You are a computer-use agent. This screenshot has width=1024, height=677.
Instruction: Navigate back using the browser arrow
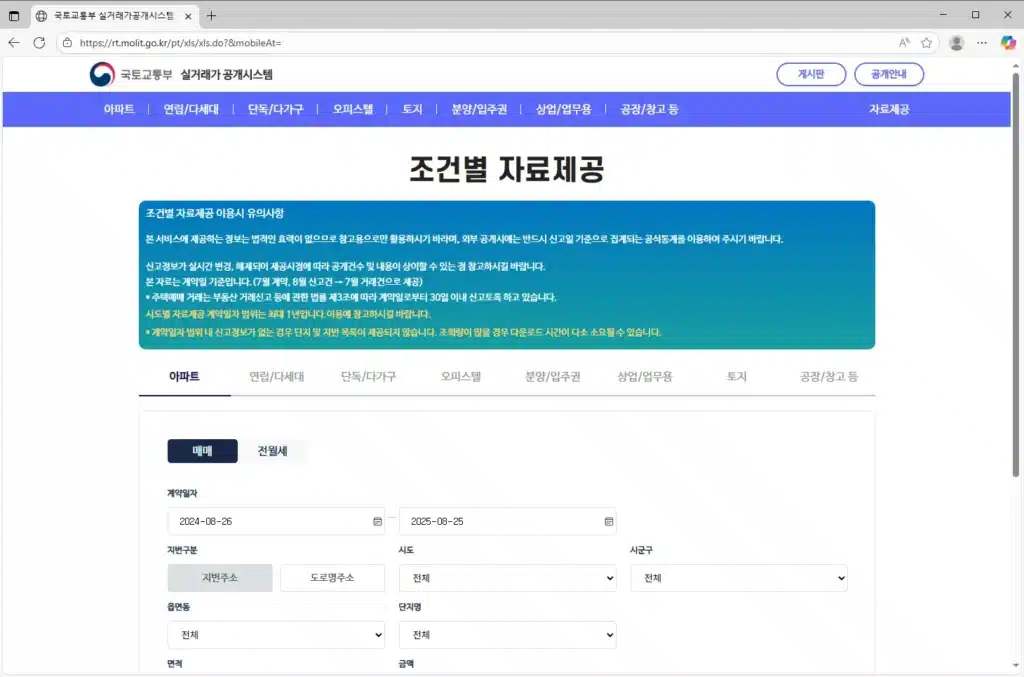14,42
